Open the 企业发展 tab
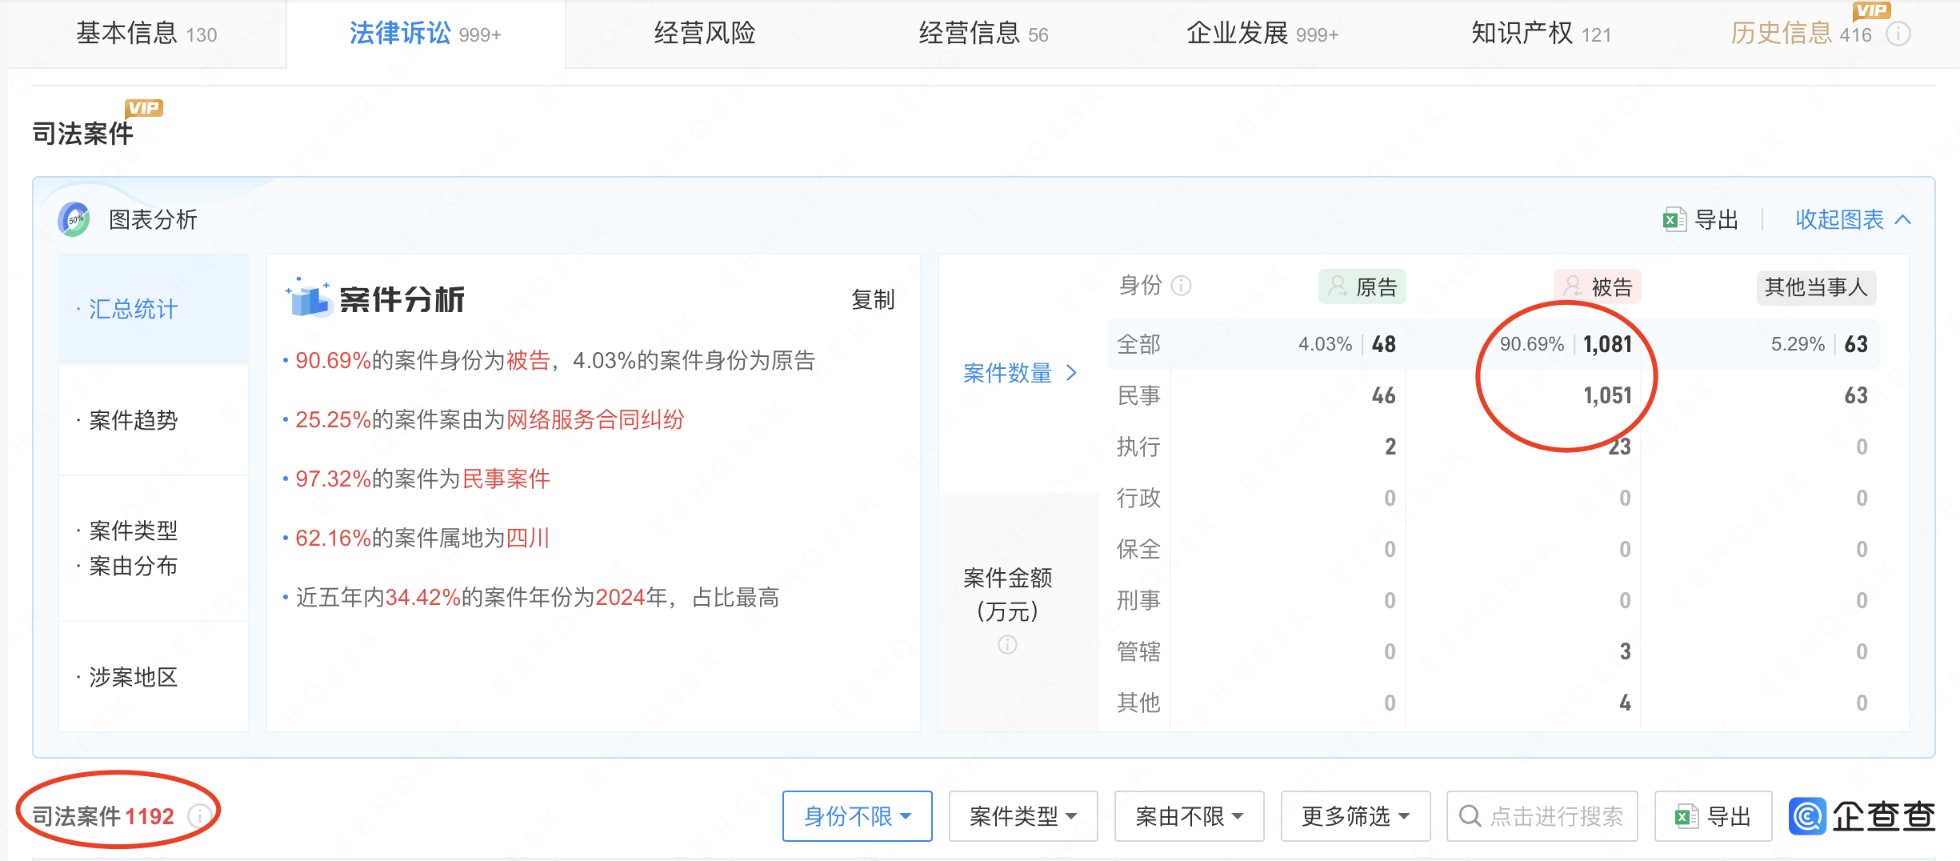The width and height of the screenshot is (1960, 861). click(1262, 34)
